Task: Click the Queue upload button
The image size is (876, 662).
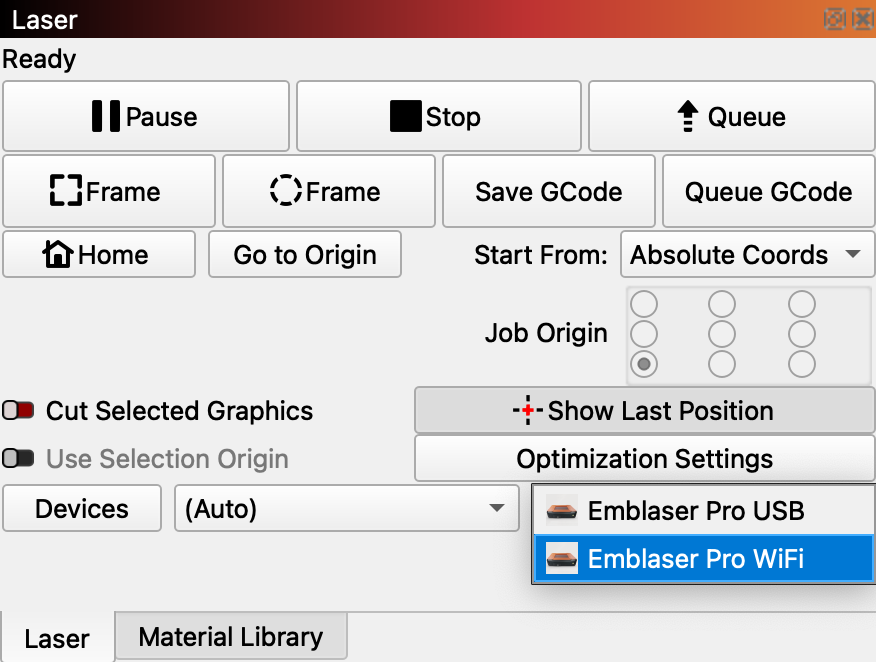Action: 731,117
